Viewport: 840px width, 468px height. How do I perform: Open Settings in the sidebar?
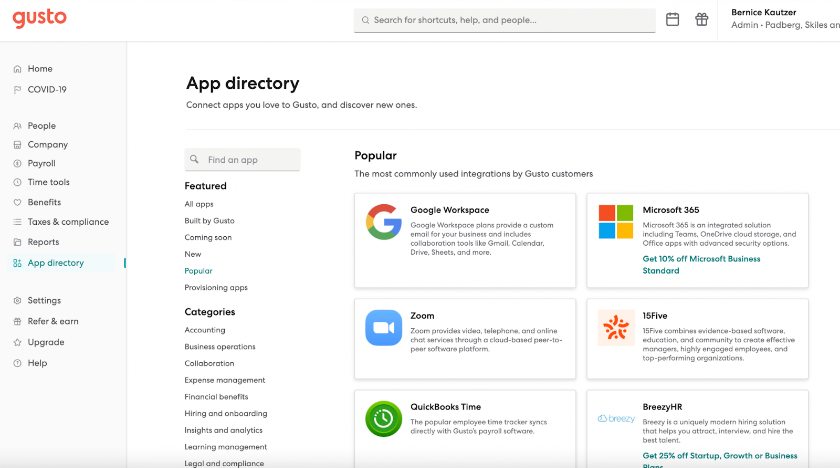pos(44,301)
